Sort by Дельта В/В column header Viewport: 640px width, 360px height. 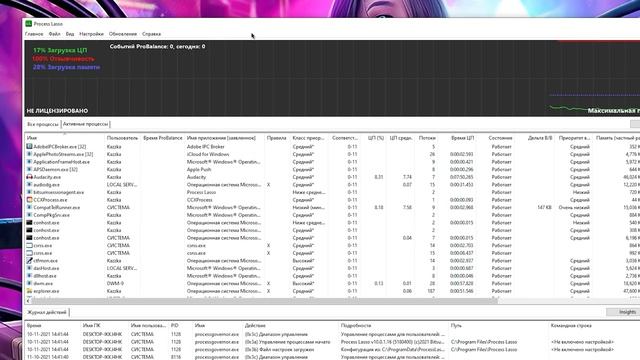pyautogui.click(x=540, y=138)
